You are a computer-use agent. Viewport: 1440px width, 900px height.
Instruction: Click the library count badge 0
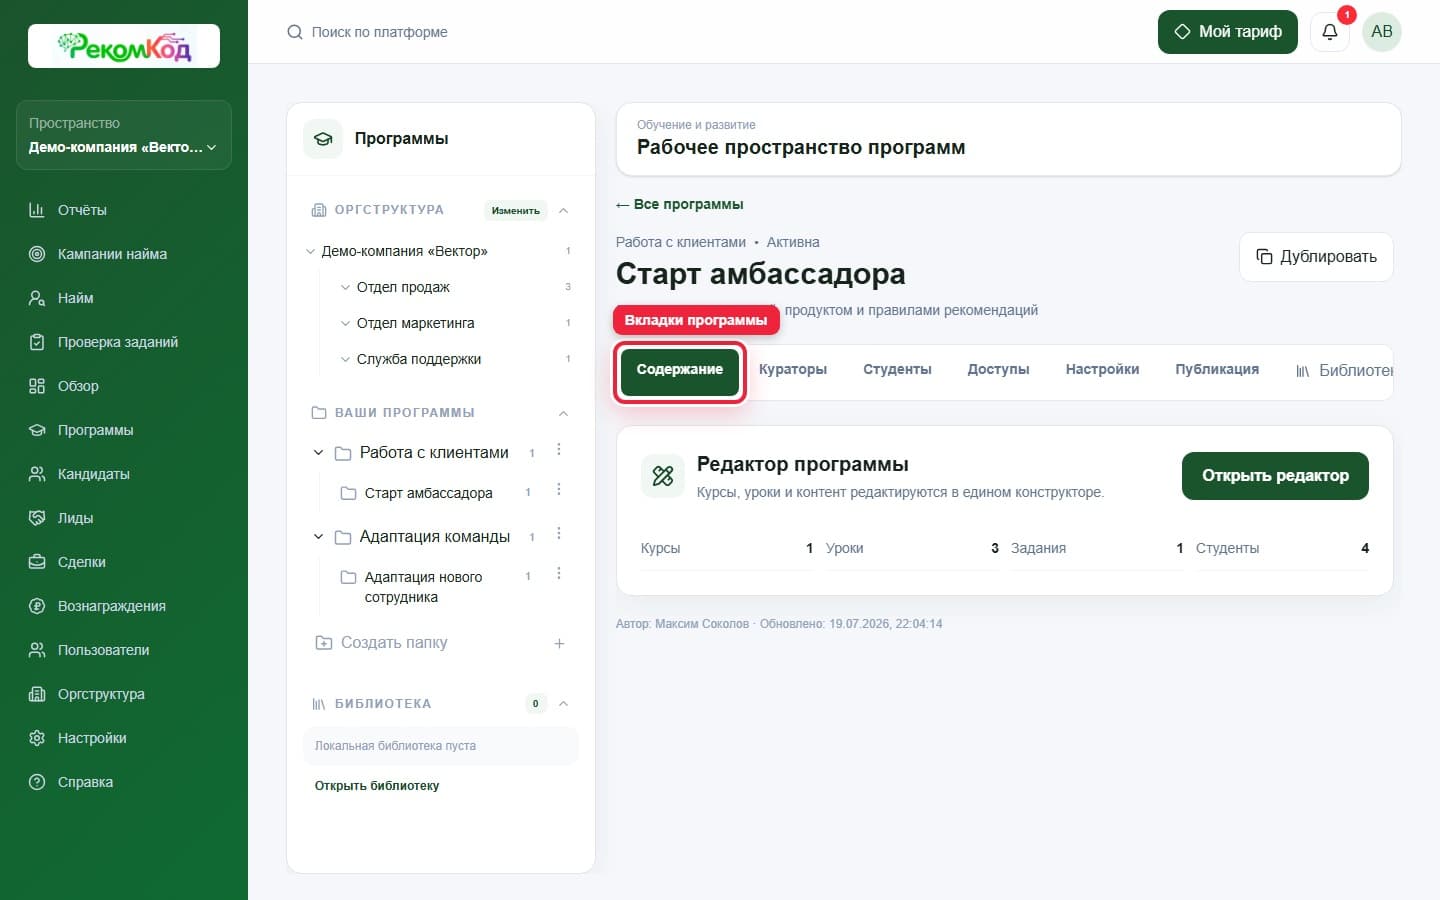(536, 704)
